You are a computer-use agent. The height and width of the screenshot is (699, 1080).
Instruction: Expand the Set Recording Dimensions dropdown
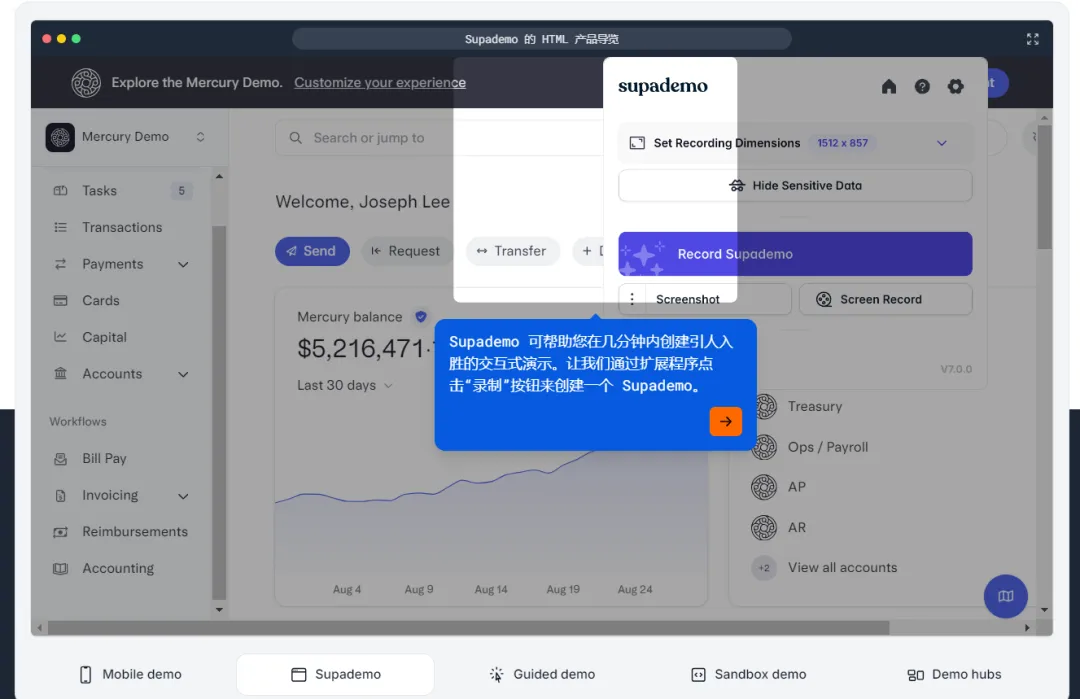click(x=941, y=143)
